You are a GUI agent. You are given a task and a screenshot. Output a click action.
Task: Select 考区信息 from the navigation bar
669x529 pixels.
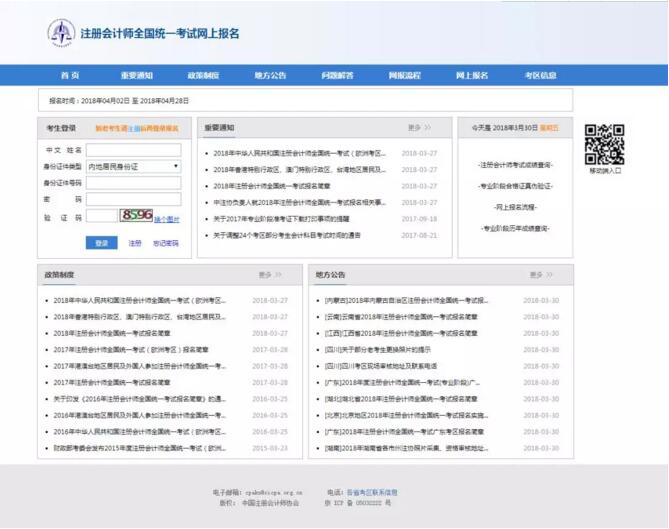(x=541, y=76)
